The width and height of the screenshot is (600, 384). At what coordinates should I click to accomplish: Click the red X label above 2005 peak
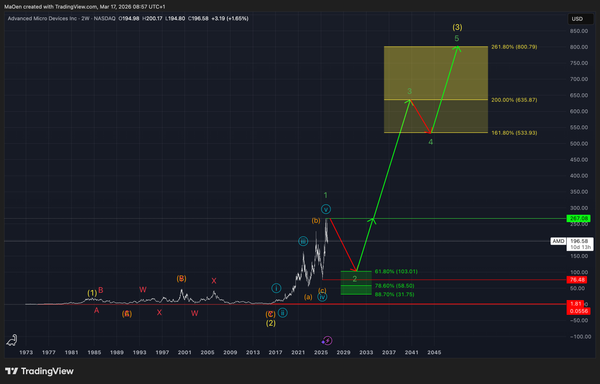pyautogui.click(x=214, y=281)
